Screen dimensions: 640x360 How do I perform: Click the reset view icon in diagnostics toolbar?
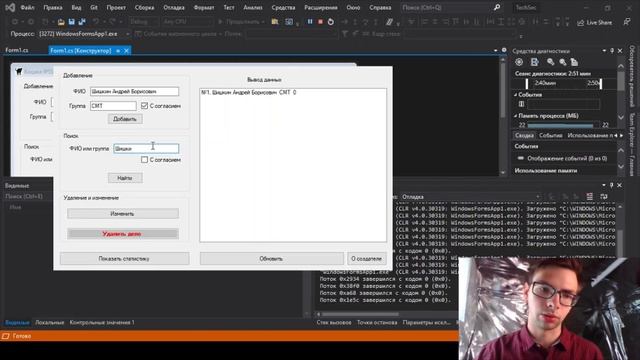[x=574, y=62]
